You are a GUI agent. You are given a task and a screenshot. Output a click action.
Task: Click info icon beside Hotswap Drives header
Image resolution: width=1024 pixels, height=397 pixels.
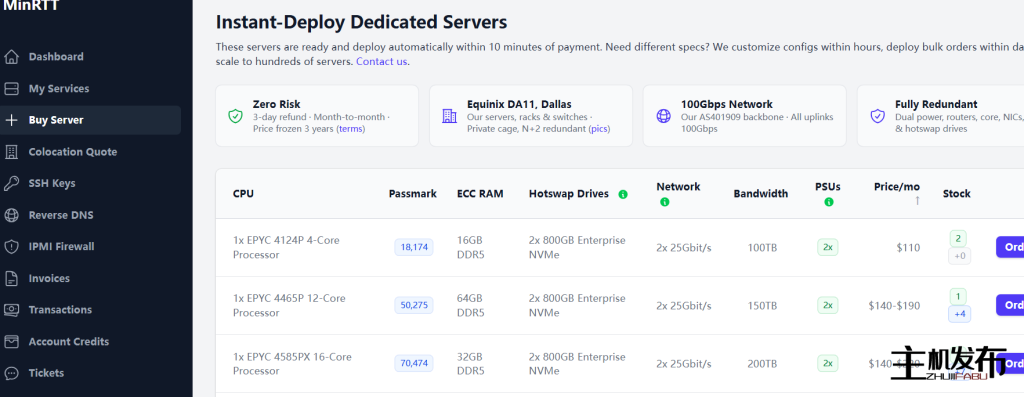pyautogui.click(x=623, y=195)
